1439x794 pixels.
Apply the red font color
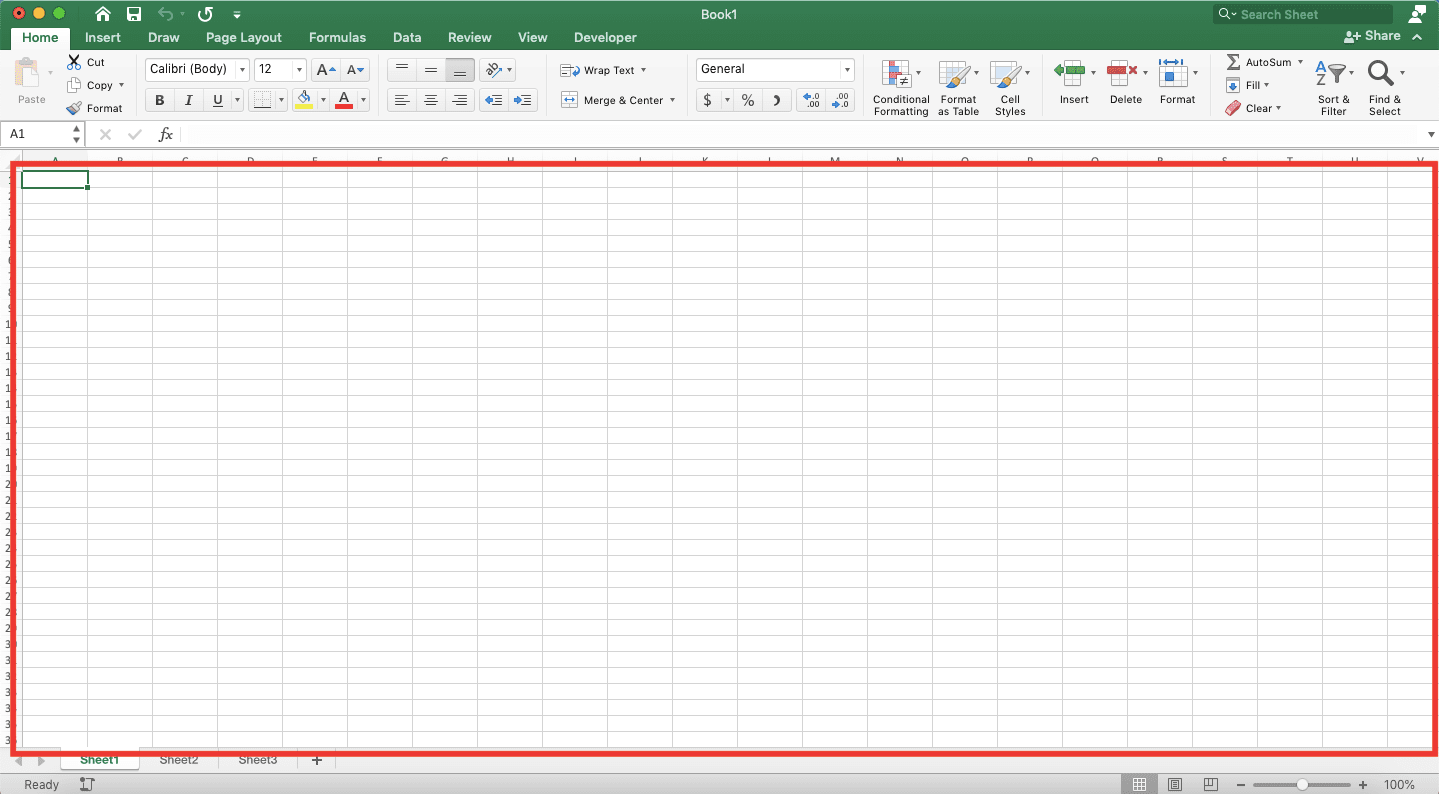[x=344, y=100]
